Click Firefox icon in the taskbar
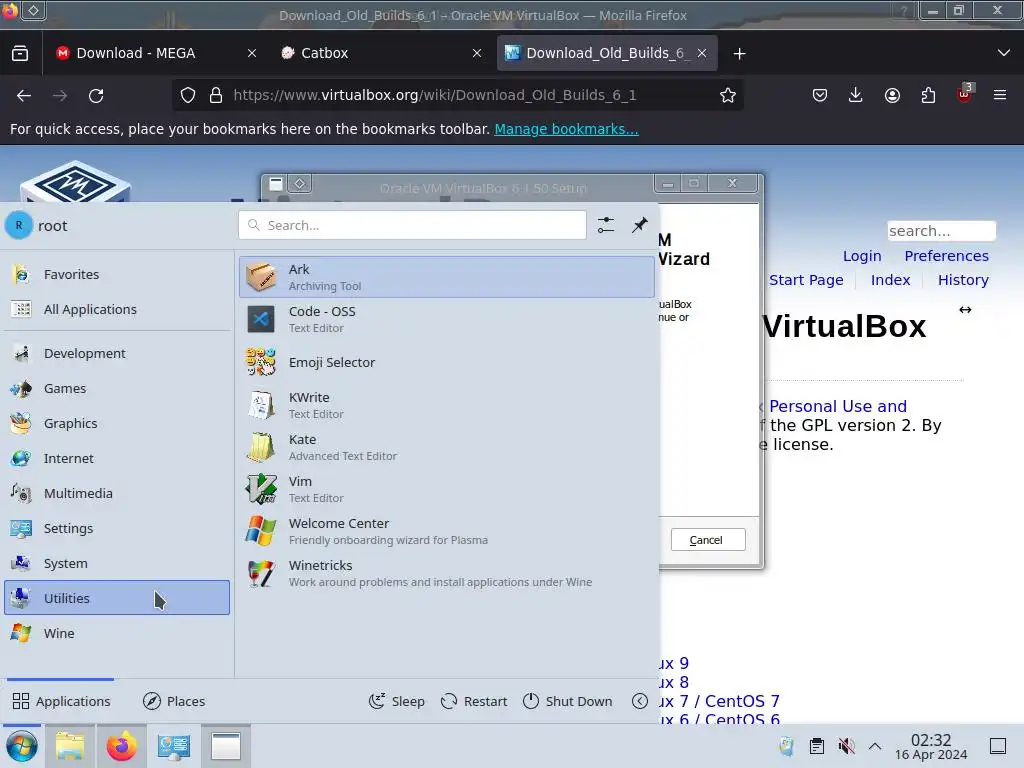Viewport: 1024px width, 768px height. click(121, 746)
